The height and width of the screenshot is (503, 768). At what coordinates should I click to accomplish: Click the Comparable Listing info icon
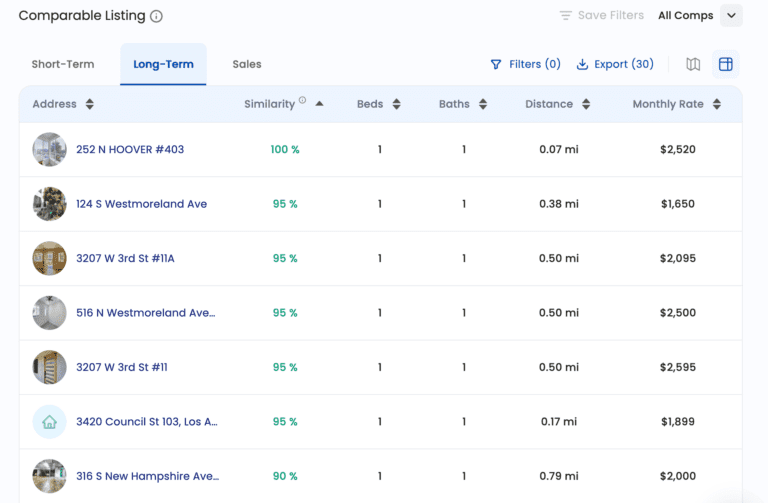pyautogui.click(x=157, y=16)
